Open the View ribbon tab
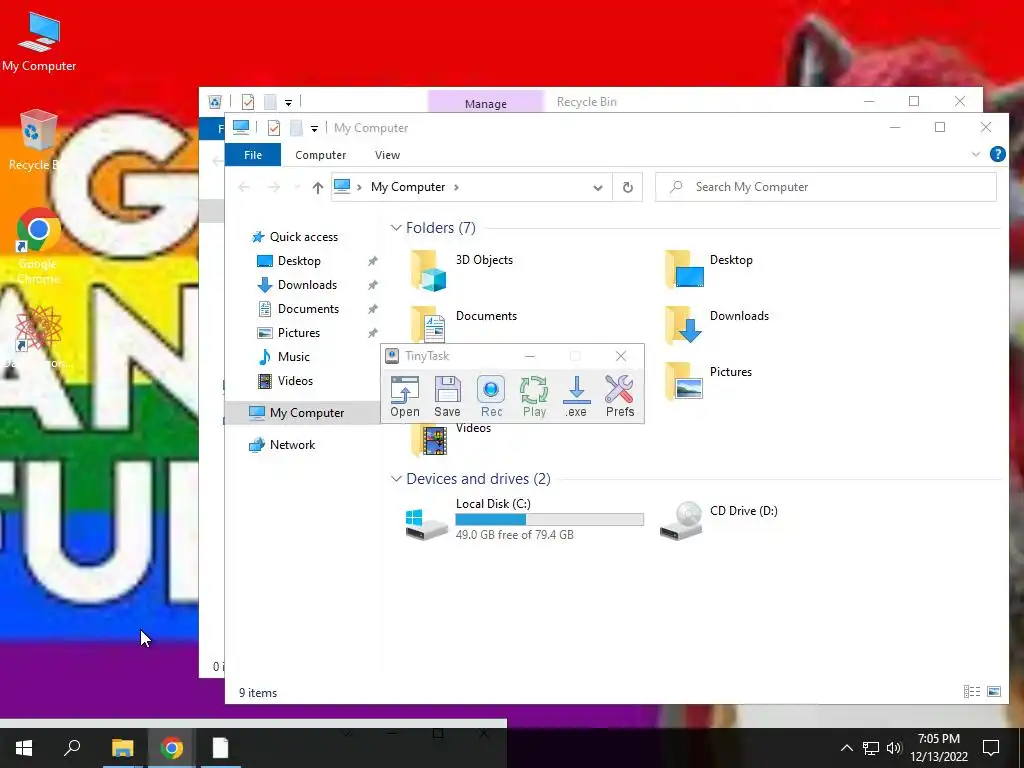Viewport: 1024px width, 768px height. tap(387, 155)
